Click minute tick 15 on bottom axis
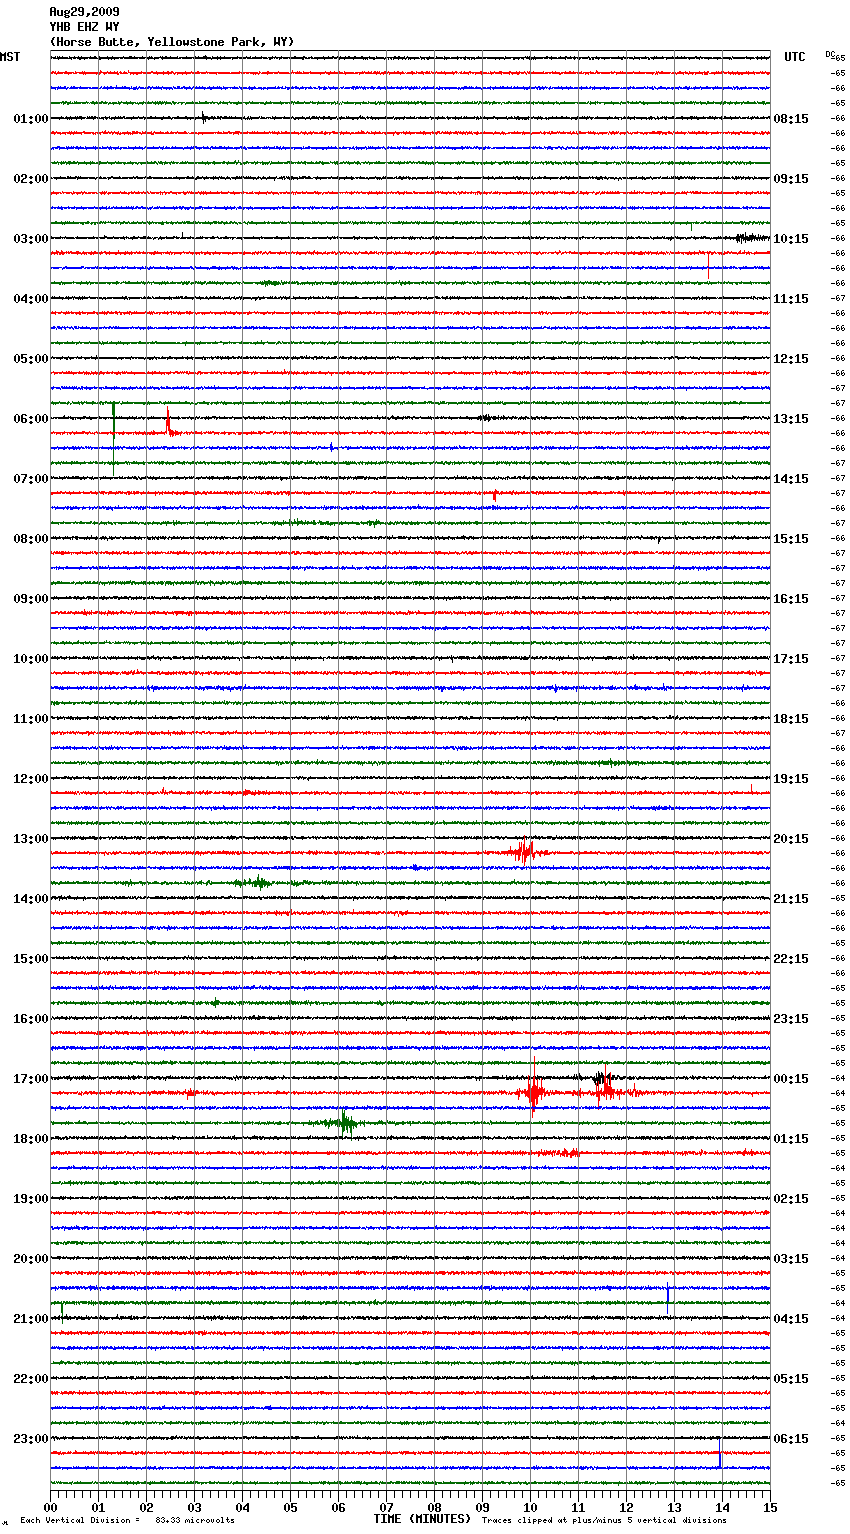Image resolution: width=850 pixels, height=1534 pixels. (x=770, y=1508)
